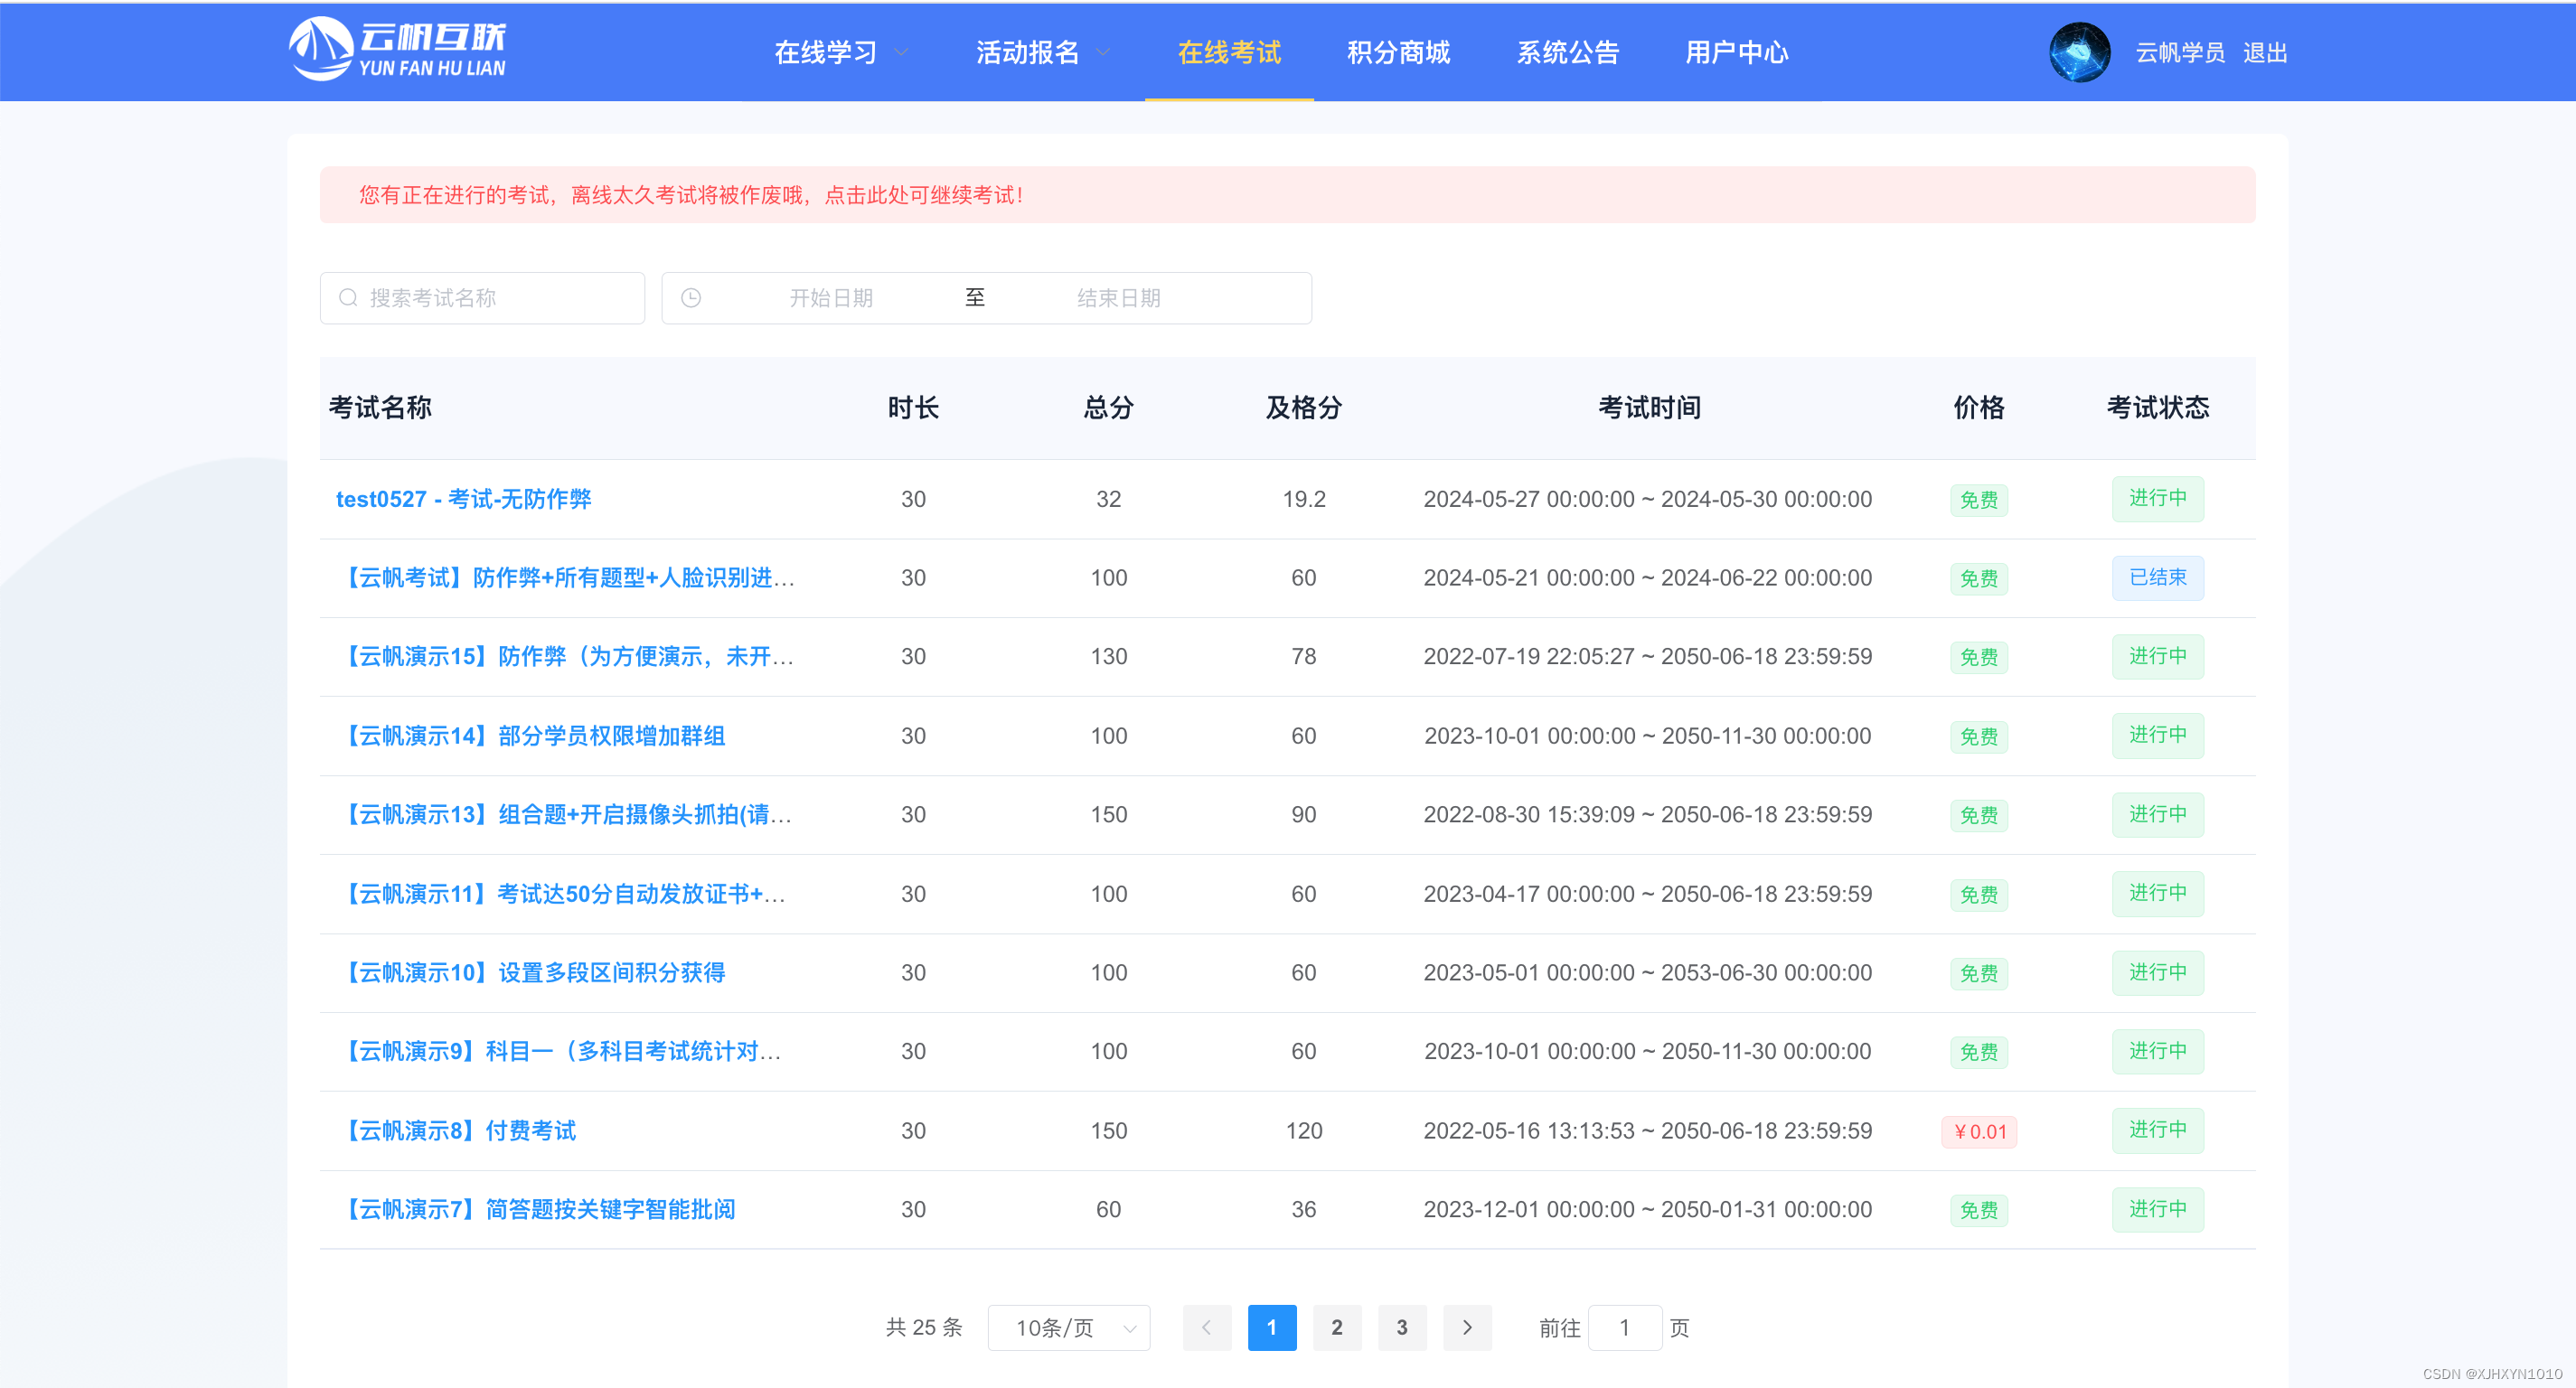Click the Yun Fan Hu Lian logo
The width and height of the screenshot is (2576, 1388).
pos(397,50)
